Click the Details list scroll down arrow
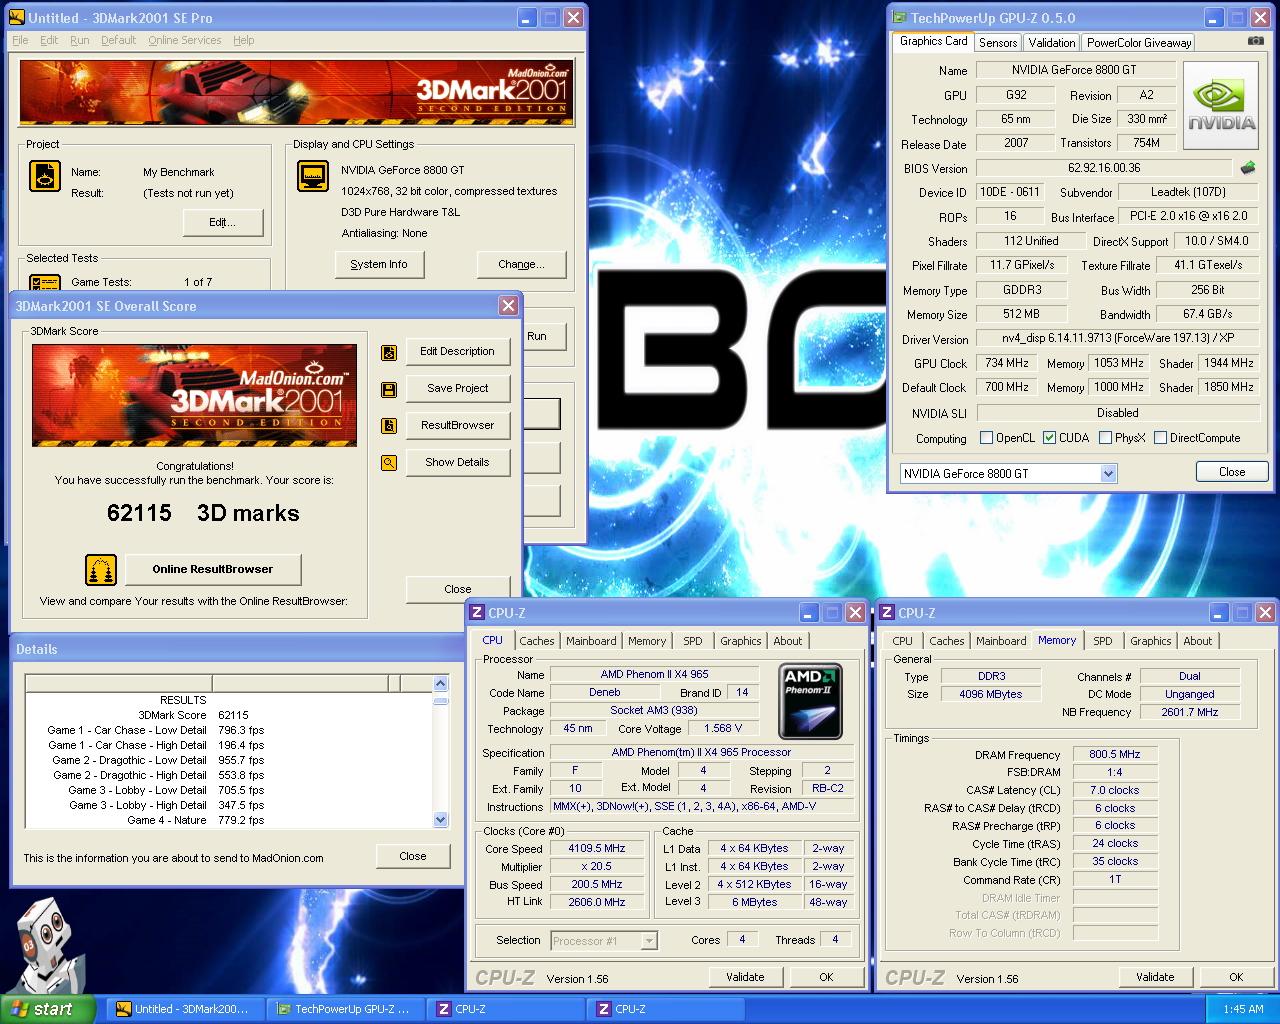The width and height of the screenshot is (1280, 1024). click(x=441, y=820)
